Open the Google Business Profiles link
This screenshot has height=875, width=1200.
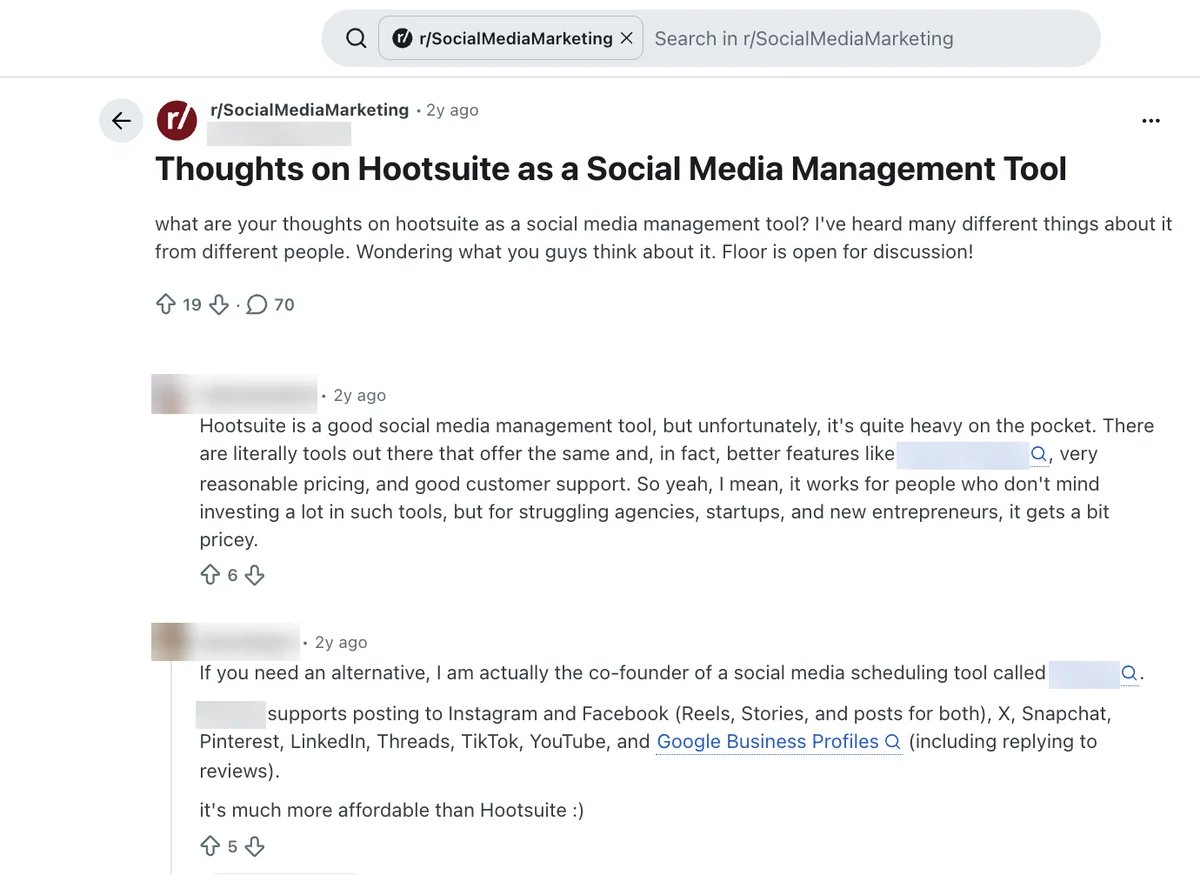tap(779, 742)
